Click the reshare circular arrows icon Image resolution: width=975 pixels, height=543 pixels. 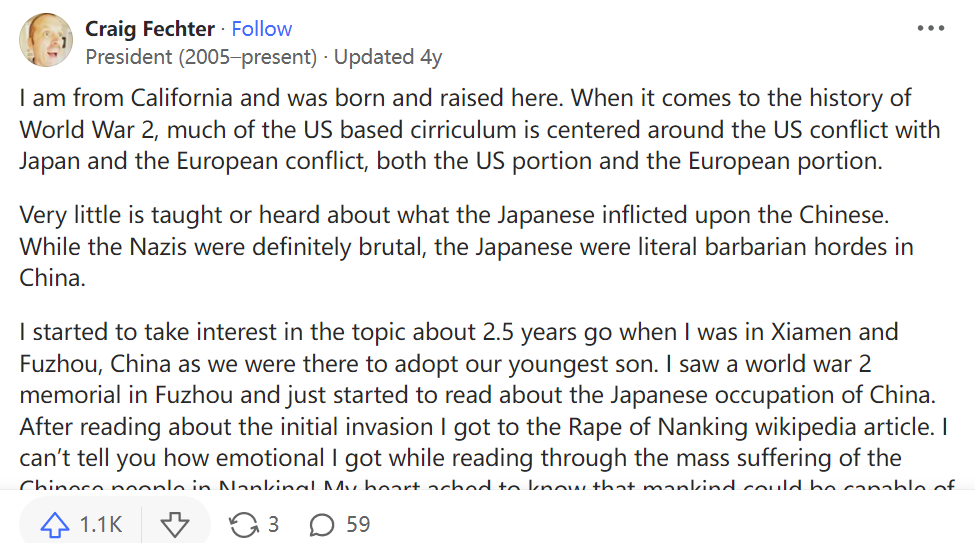click(x=243, y=524)
